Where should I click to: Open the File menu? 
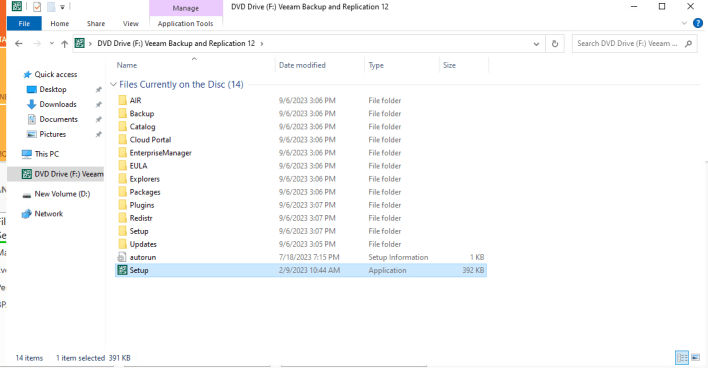coord(24,23)
